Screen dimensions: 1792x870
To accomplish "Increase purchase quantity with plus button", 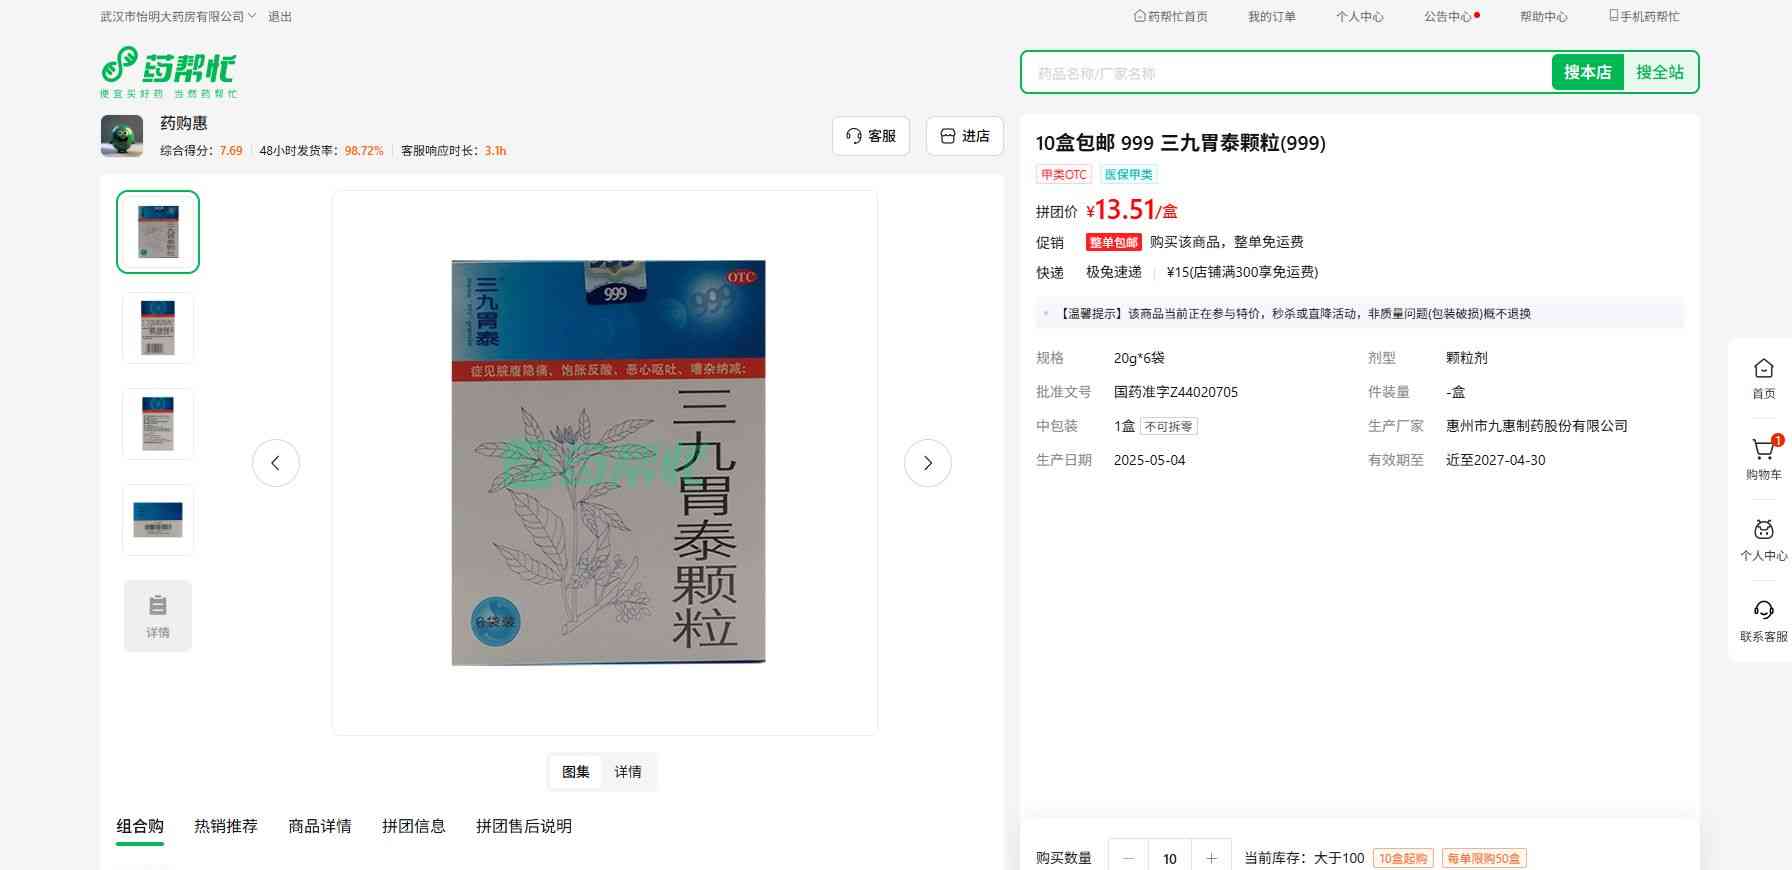I will [1211, 858].
